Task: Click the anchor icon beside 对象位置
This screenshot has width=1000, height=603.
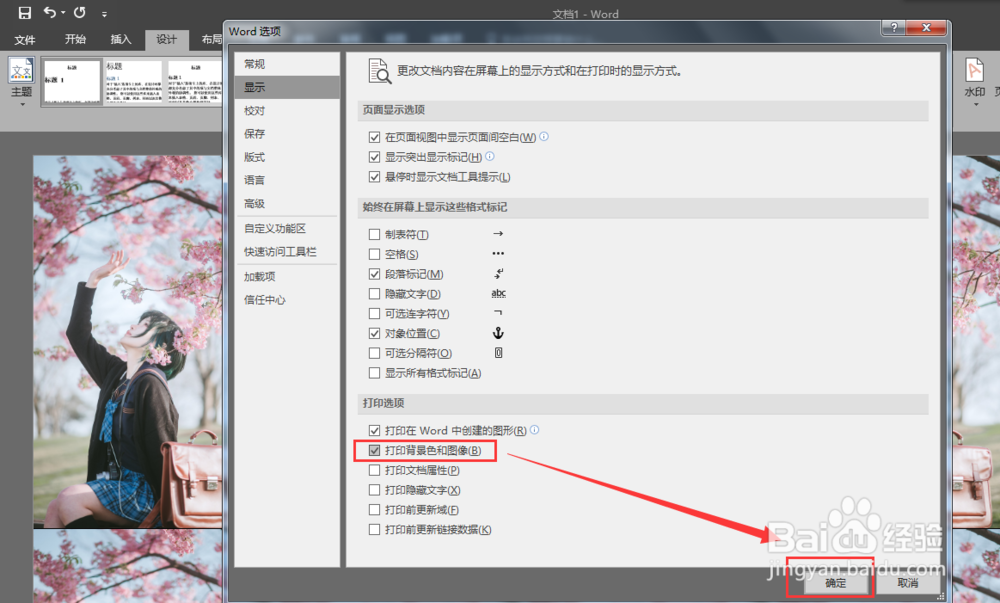Action: coord(498,333)
